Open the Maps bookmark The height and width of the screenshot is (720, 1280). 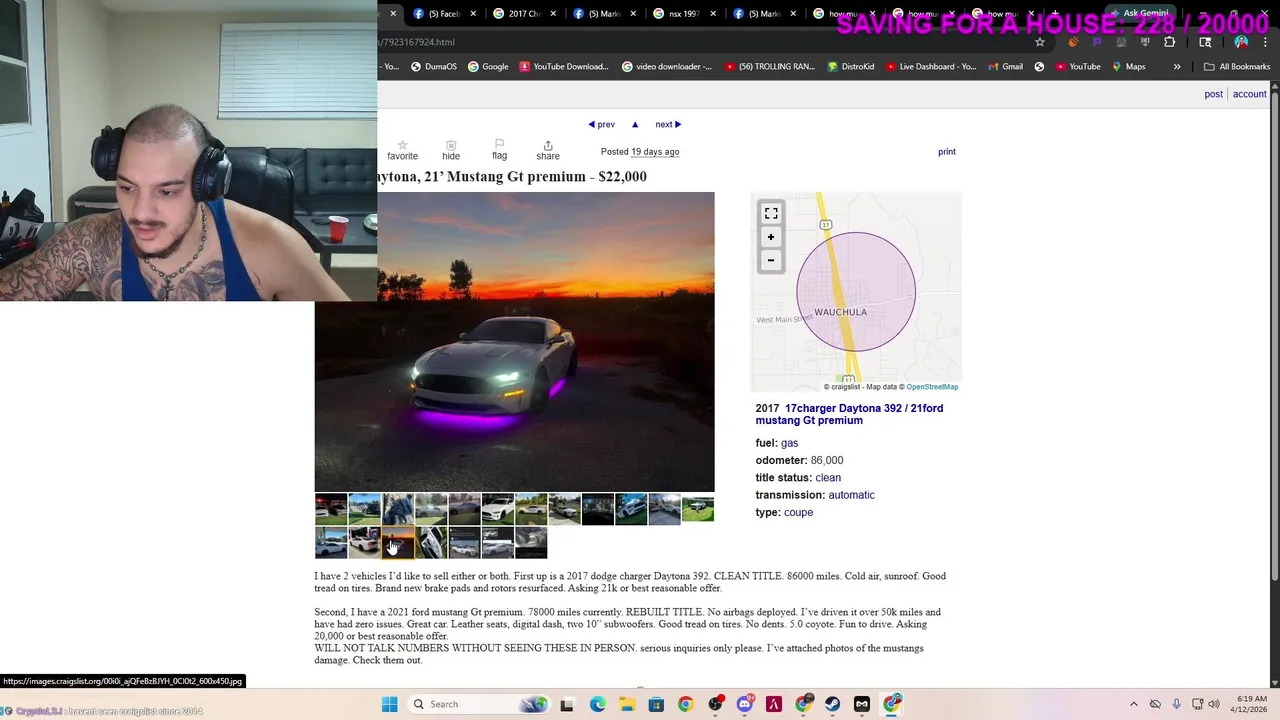click(1128, 67)
